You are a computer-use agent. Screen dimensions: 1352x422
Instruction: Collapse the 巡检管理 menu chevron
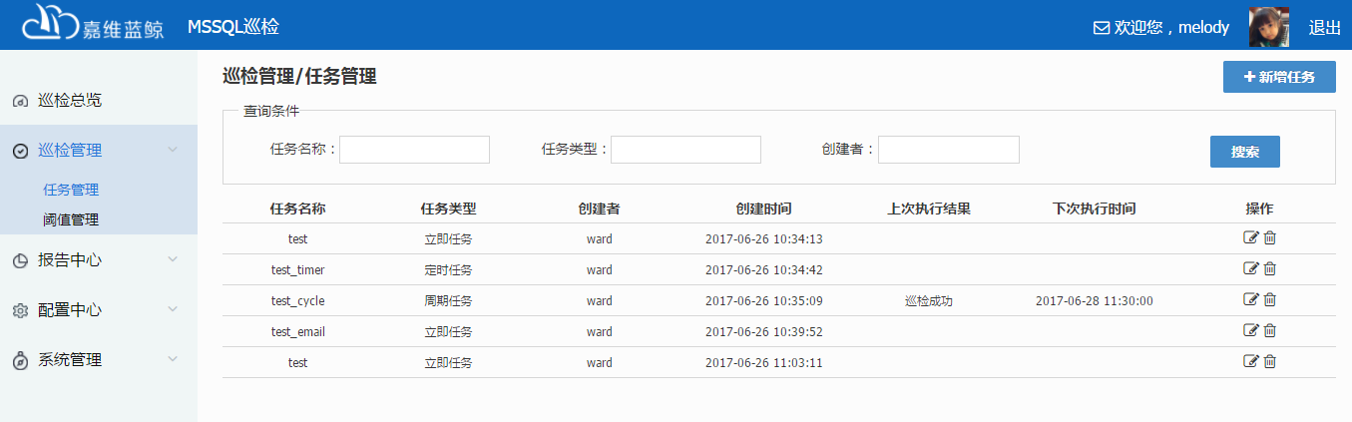(173, 150)
